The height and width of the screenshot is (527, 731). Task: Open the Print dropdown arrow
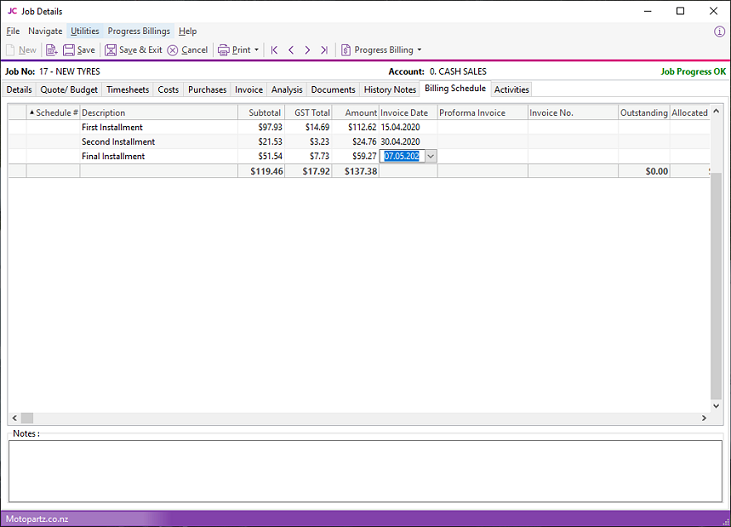point(257,50)
